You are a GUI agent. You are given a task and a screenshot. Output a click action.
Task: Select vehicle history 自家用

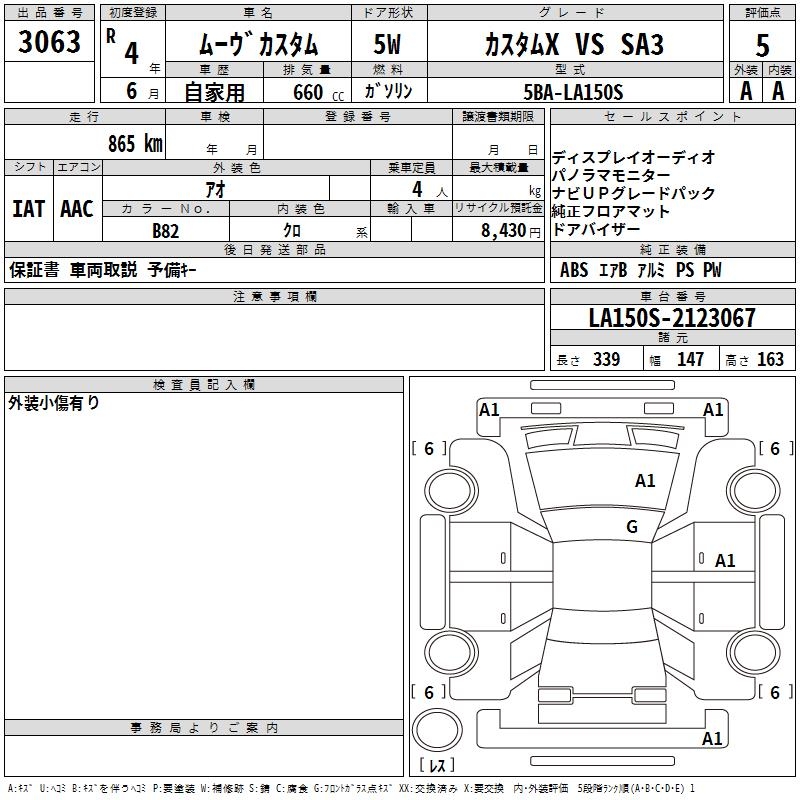click(x=214, y=92)
